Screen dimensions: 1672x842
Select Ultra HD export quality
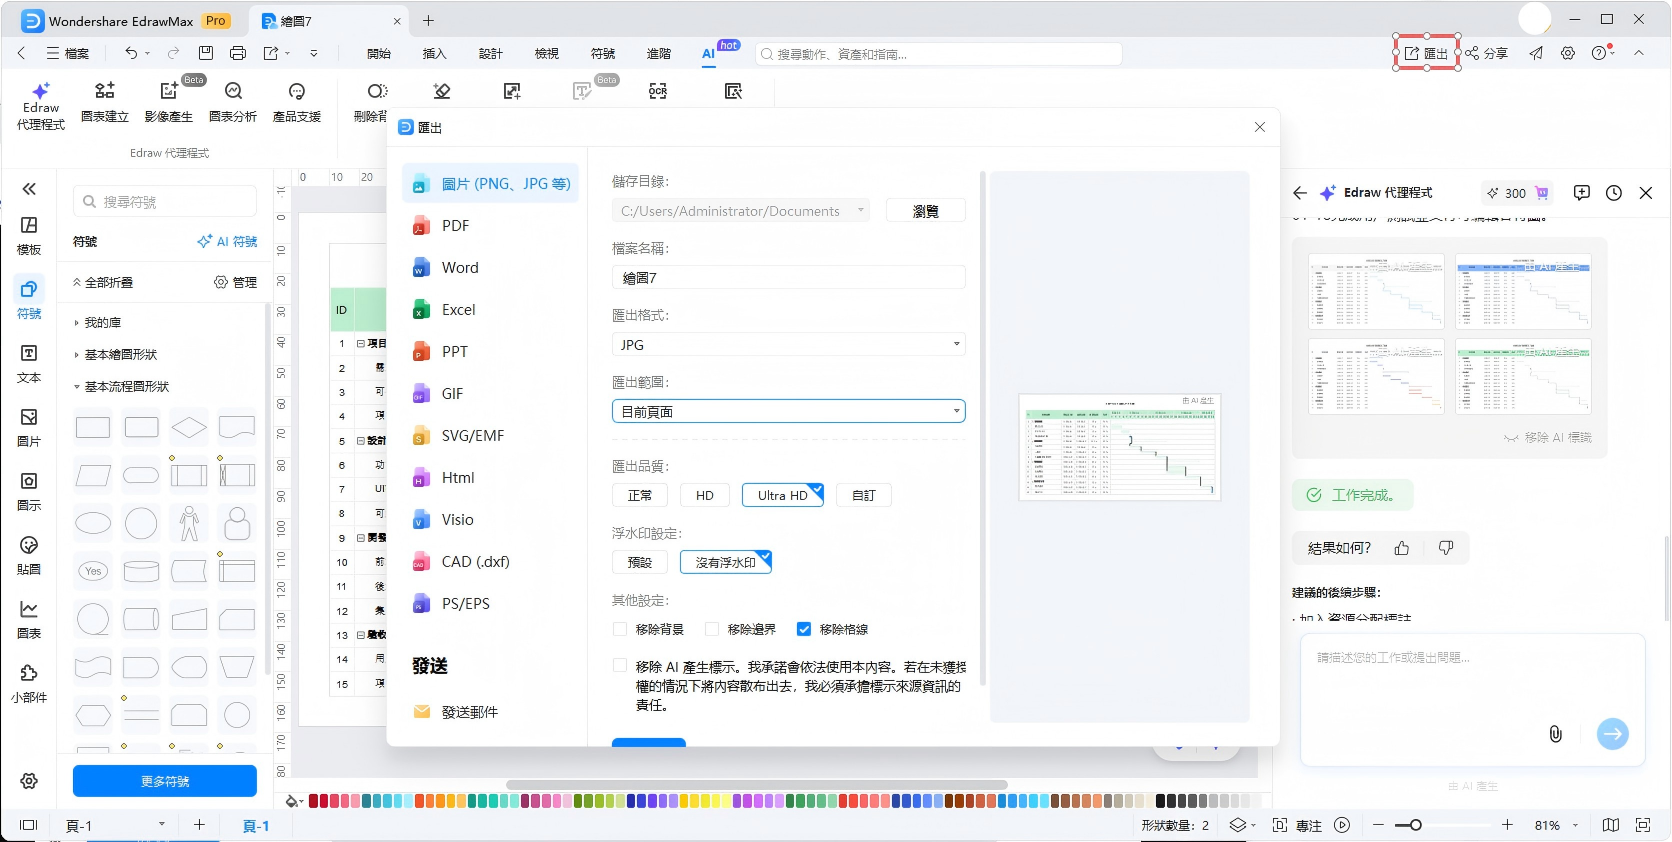[x=783, y=495]
